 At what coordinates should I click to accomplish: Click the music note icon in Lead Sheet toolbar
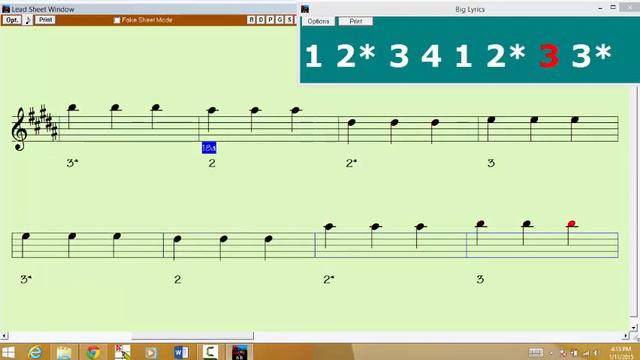tap(28, 20)
